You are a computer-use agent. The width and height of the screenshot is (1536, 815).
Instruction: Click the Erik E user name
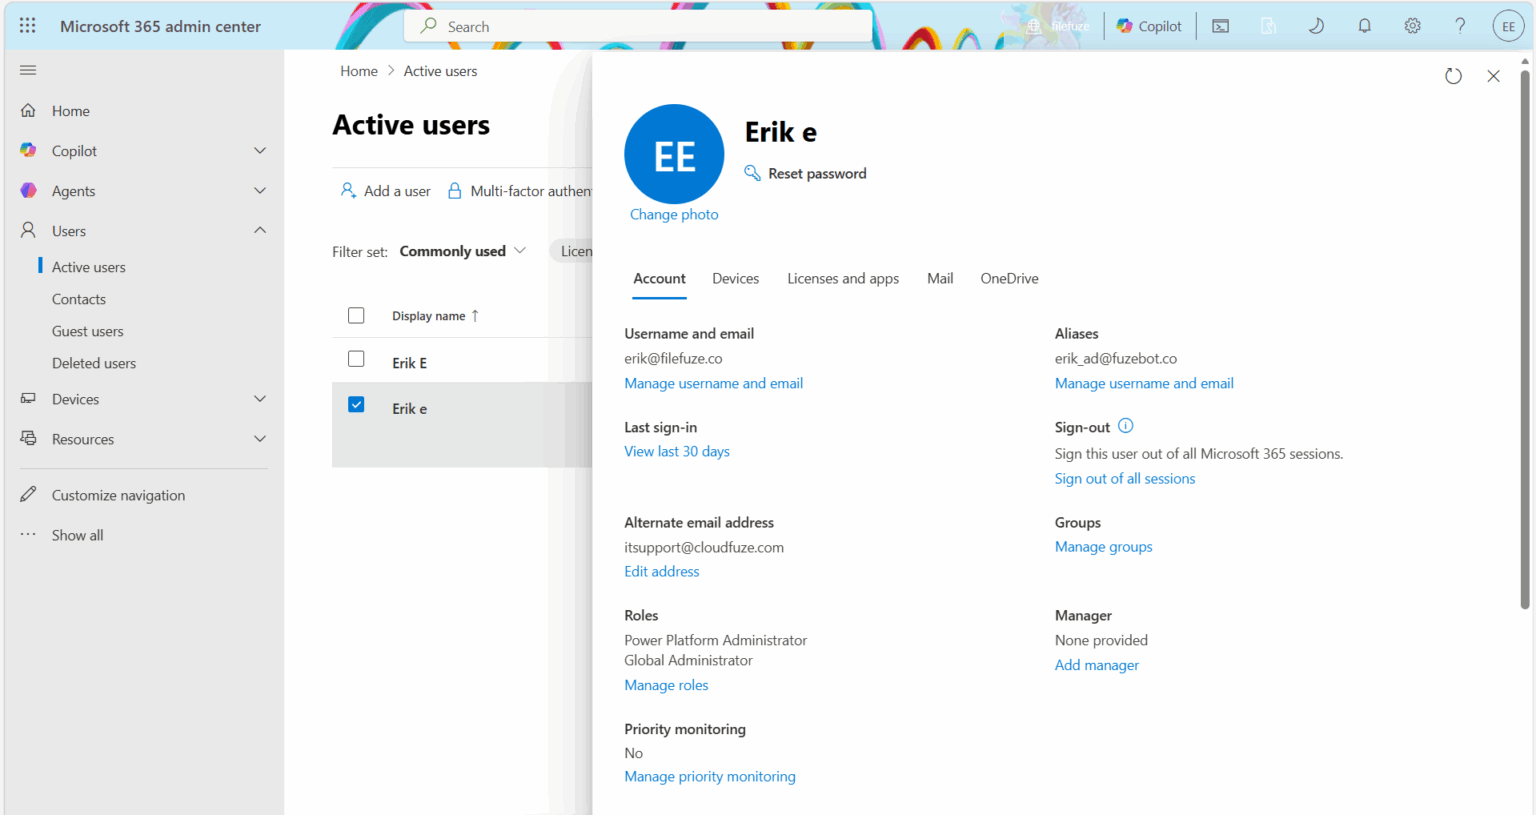coord(409,363)
